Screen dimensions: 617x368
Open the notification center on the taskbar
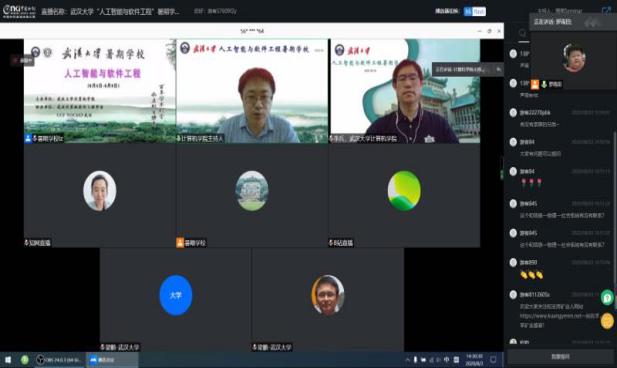(493, 360)
